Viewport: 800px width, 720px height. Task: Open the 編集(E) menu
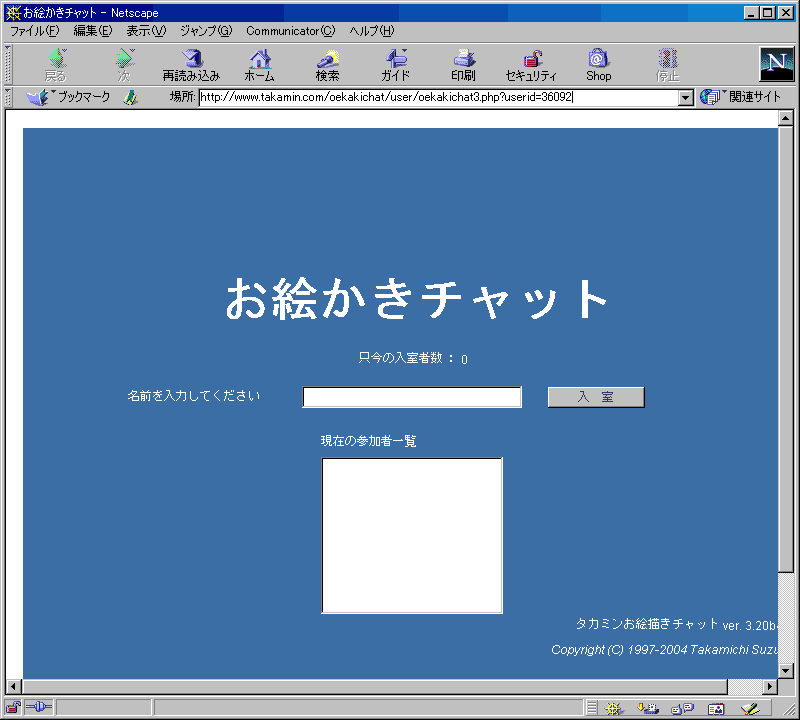(93, 31)
